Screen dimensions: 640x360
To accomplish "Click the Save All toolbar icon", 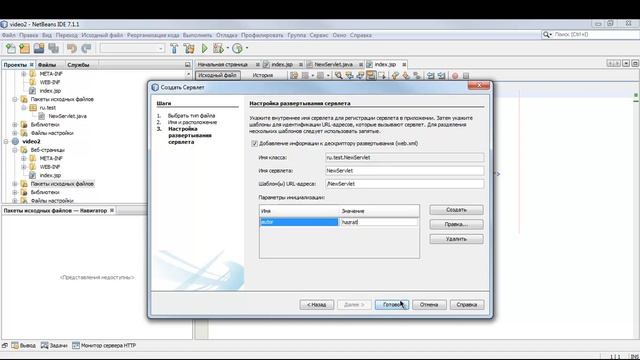I will pyautogui.click(x=53, y=49).
